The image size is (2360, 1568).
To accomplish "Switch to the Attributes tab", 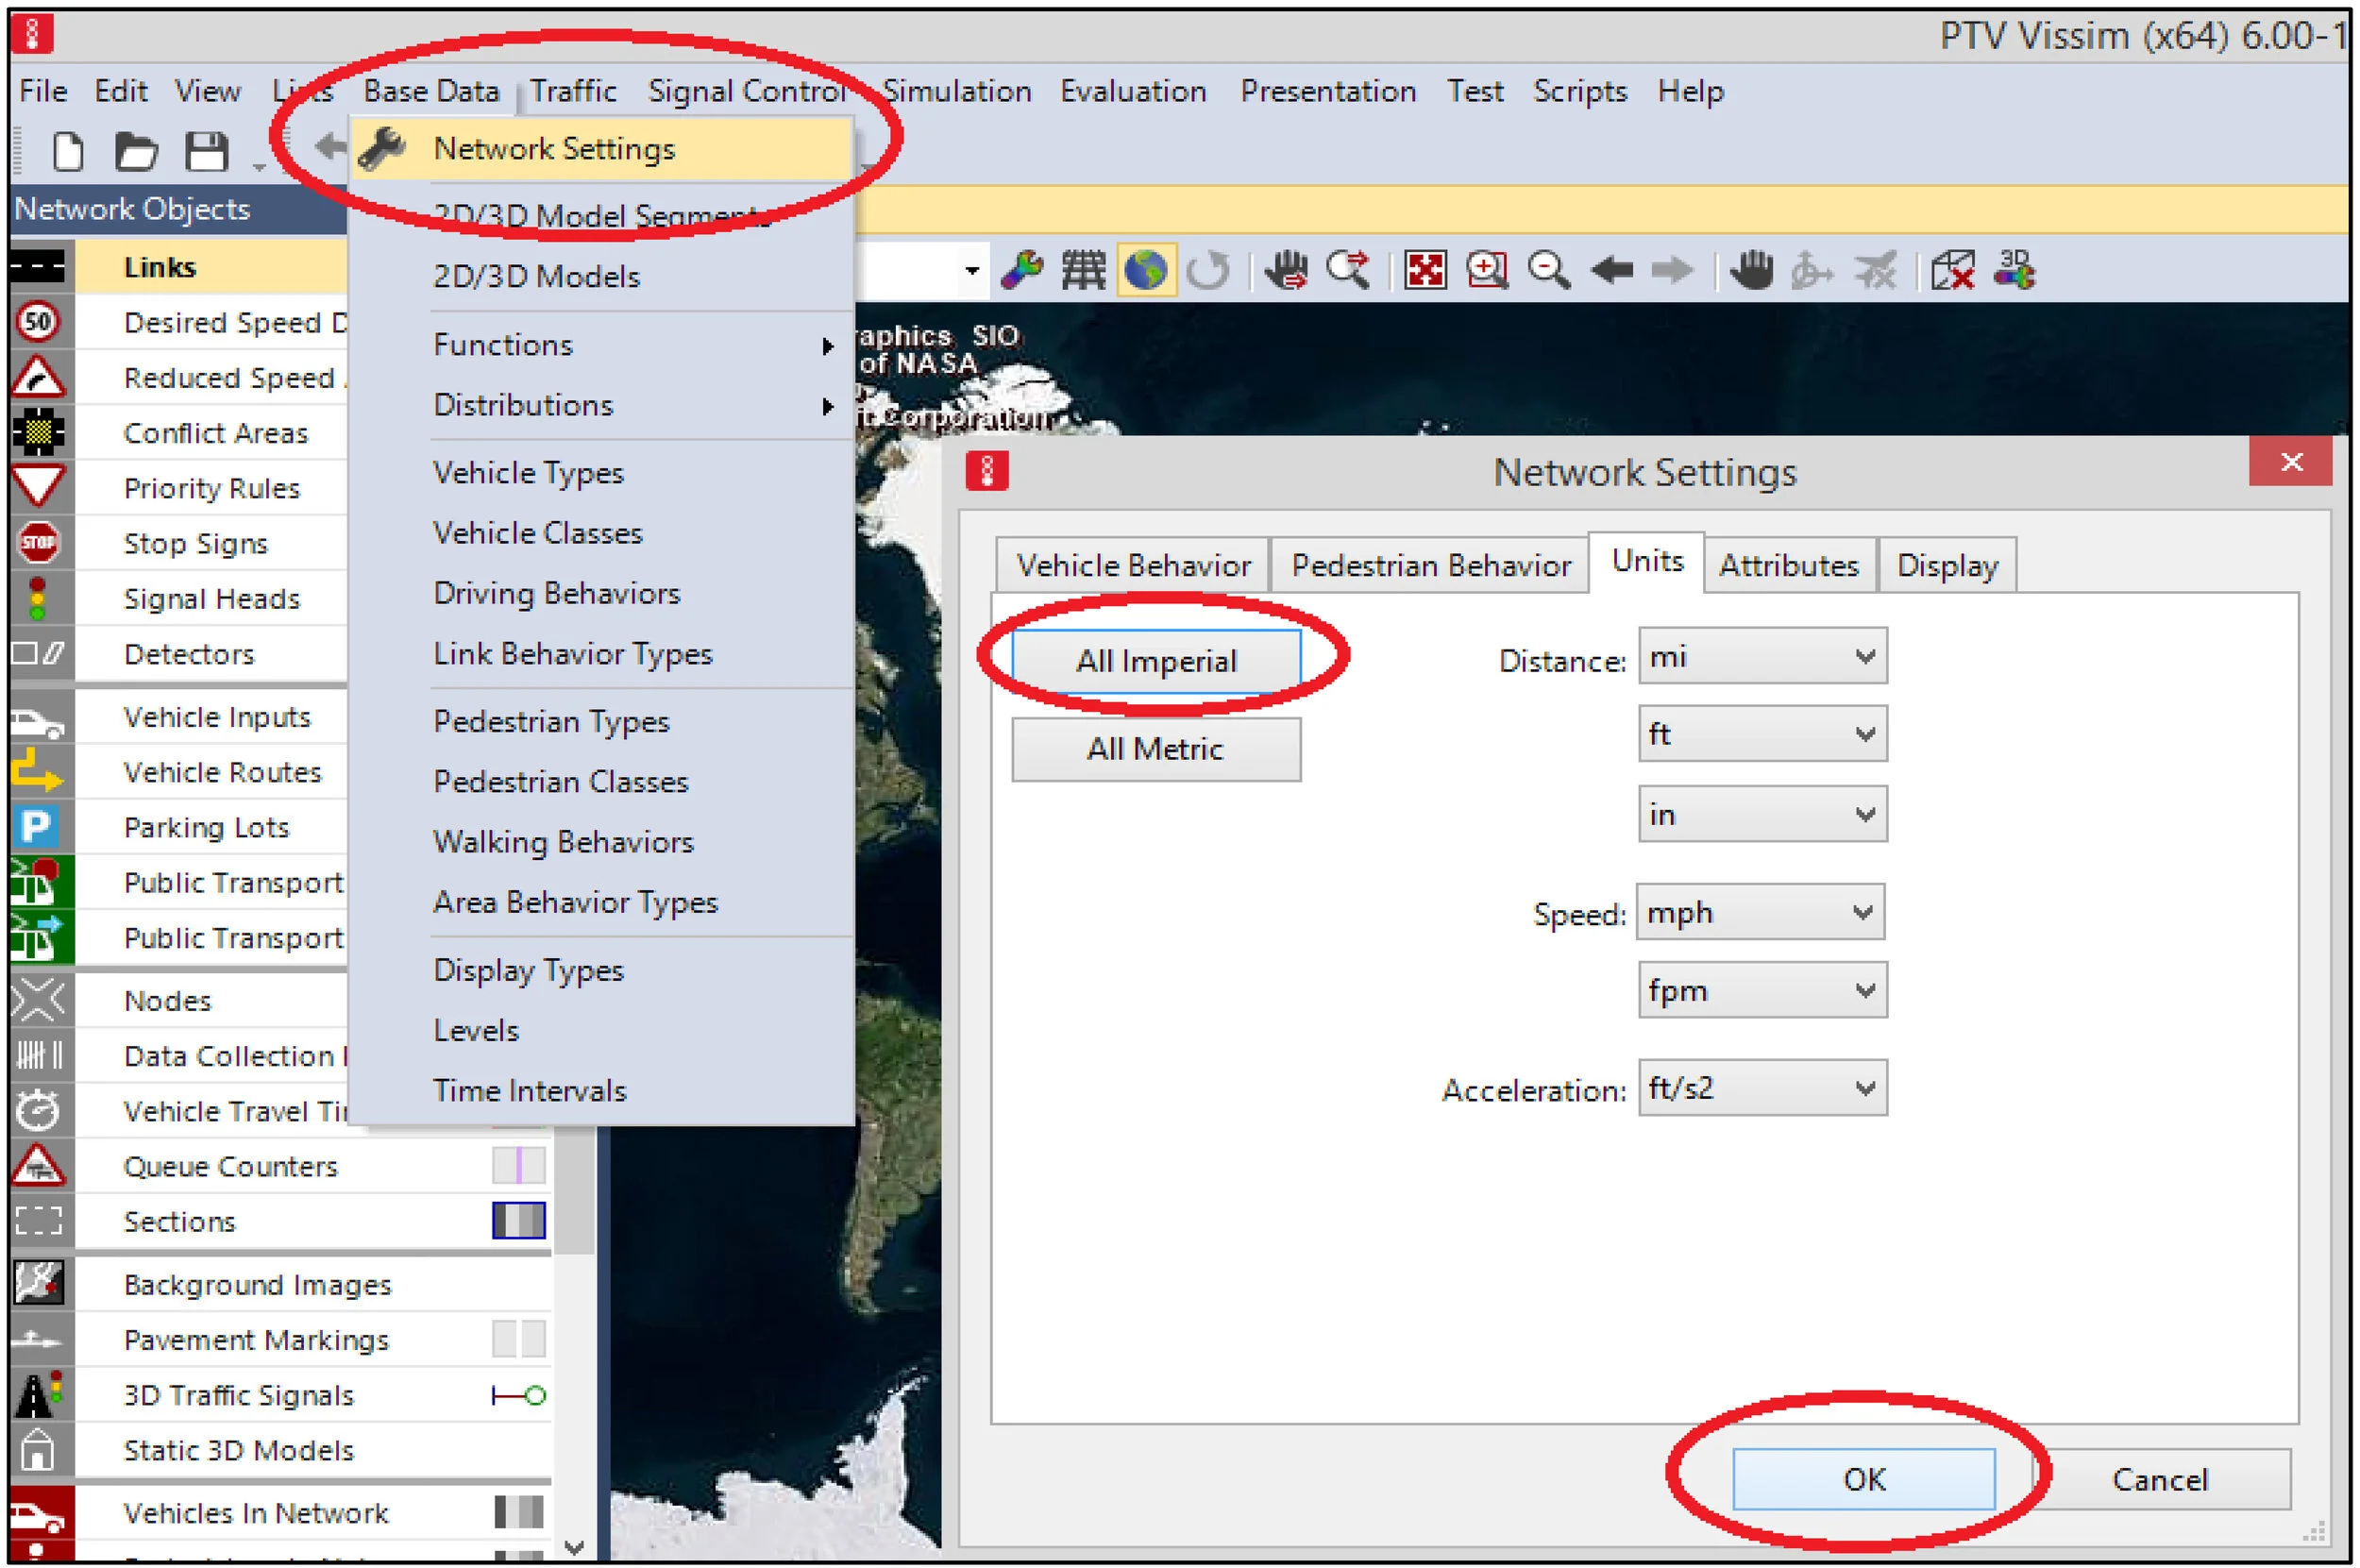I will (x=1788, y=565).
